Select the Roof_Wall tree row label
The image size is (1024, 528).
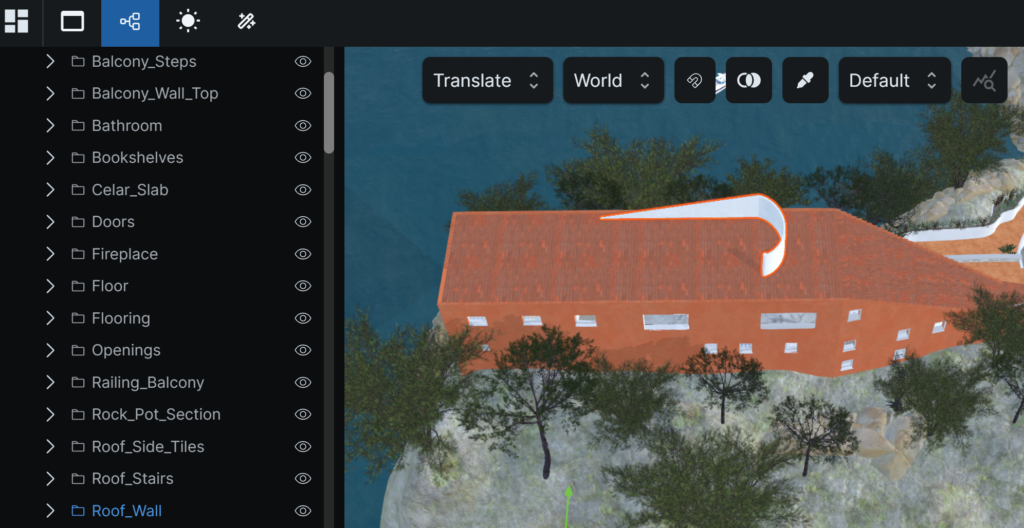coord(127,510)
